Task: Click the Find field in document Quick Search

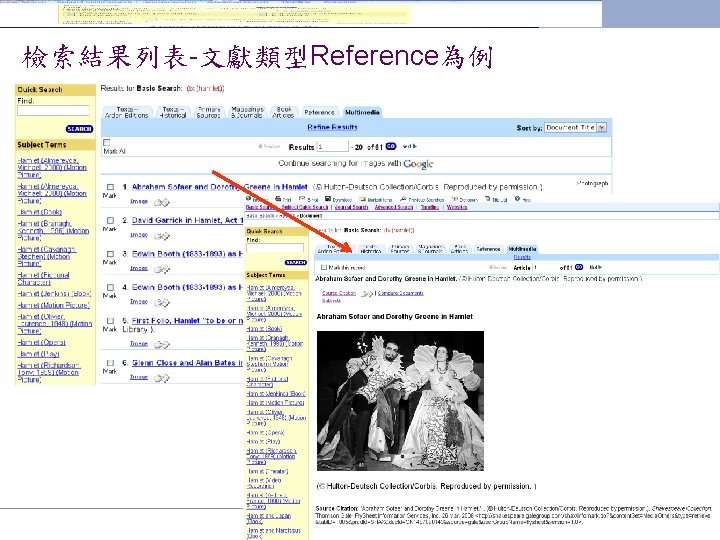Action: tap(275, 248)
